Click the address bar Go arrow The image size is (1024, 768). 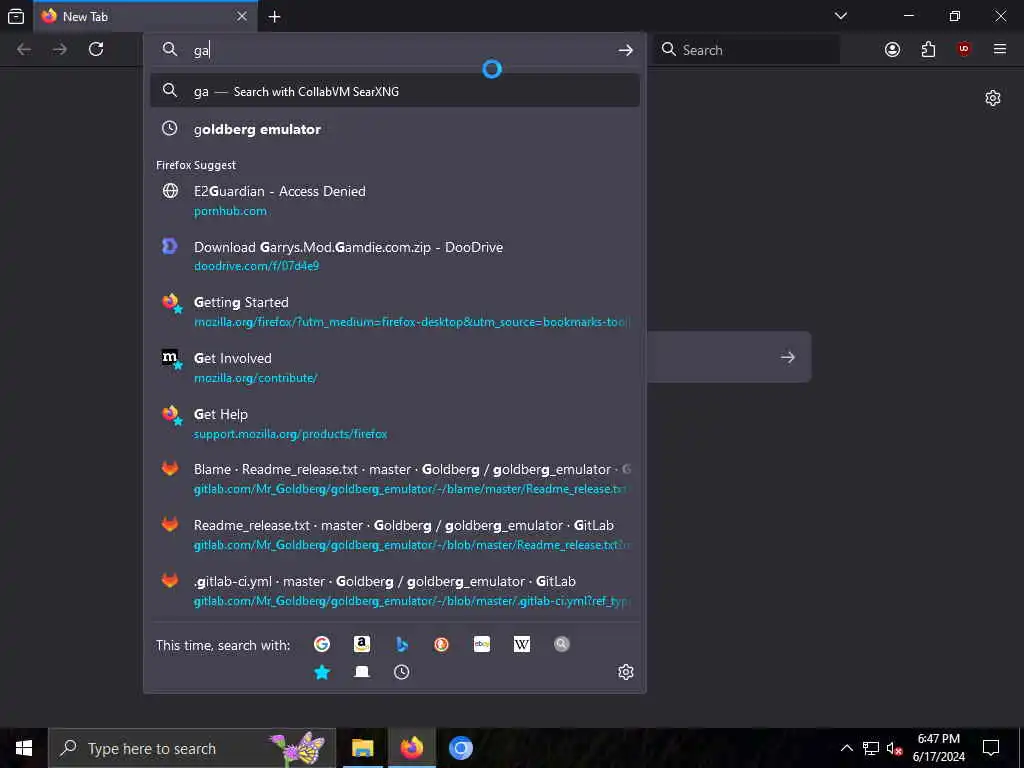tap(625, 50)
